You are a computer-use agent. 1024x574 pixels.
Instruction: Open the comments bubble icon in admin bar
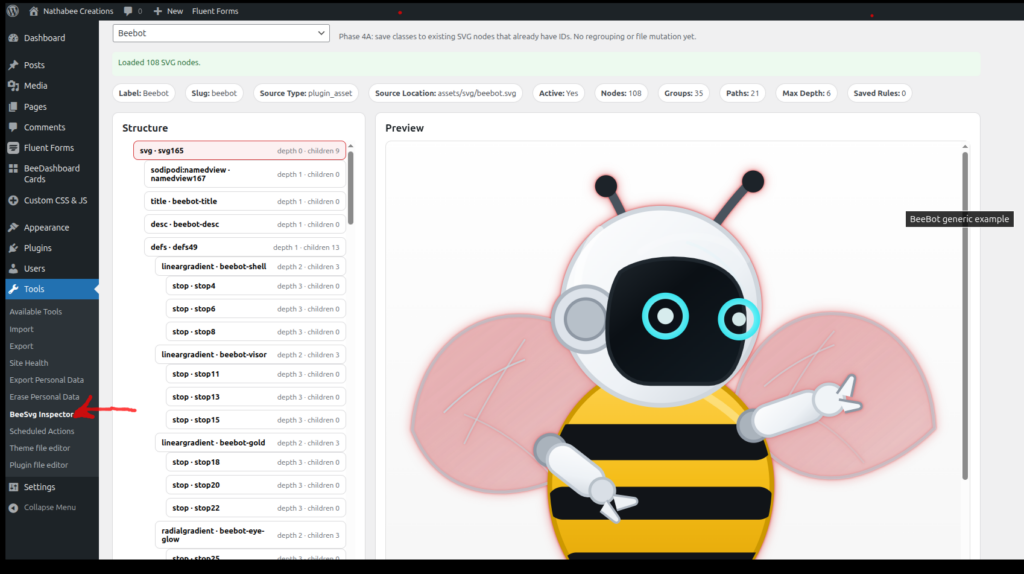128,11
